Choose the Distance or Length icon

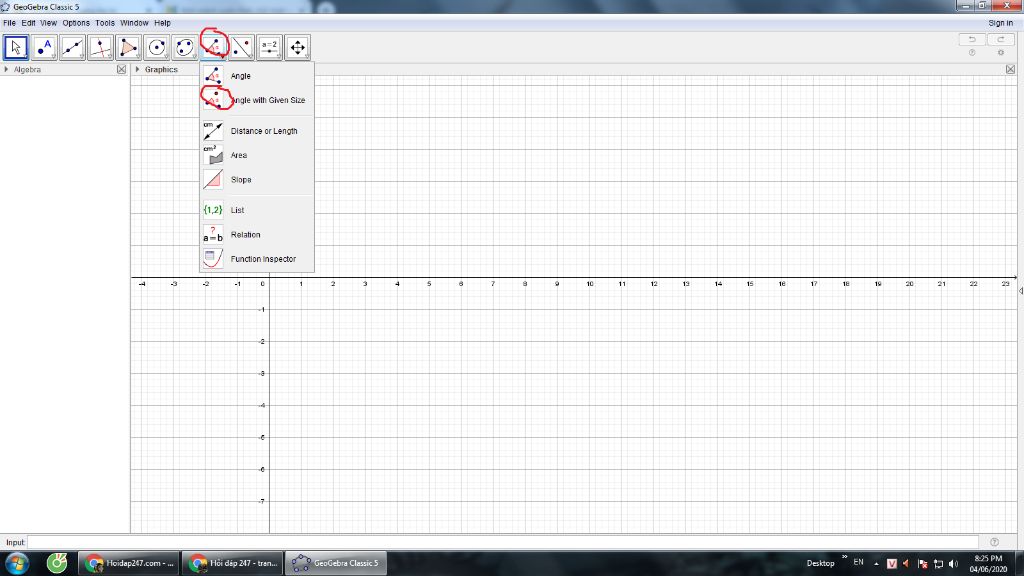[213, 131]
